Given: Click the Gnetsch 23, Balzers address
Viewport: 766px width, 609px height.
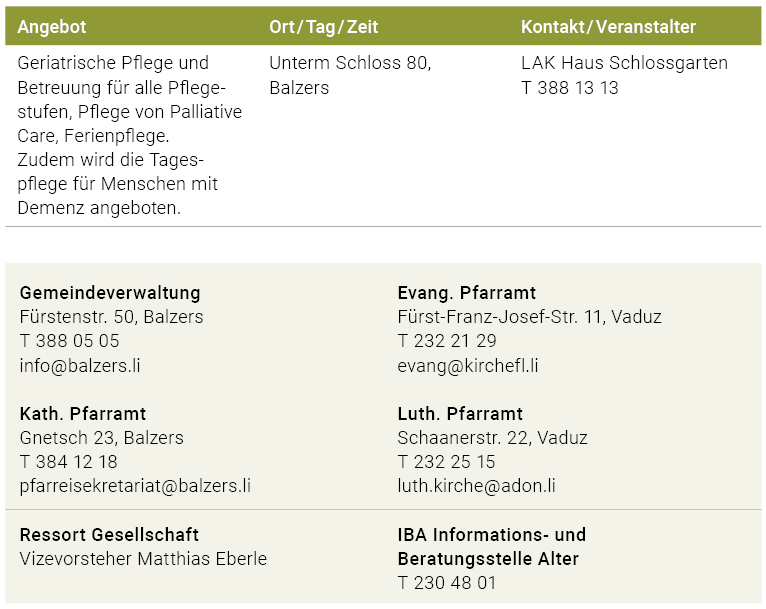Looking at the screenshot, I should [102, 438].
